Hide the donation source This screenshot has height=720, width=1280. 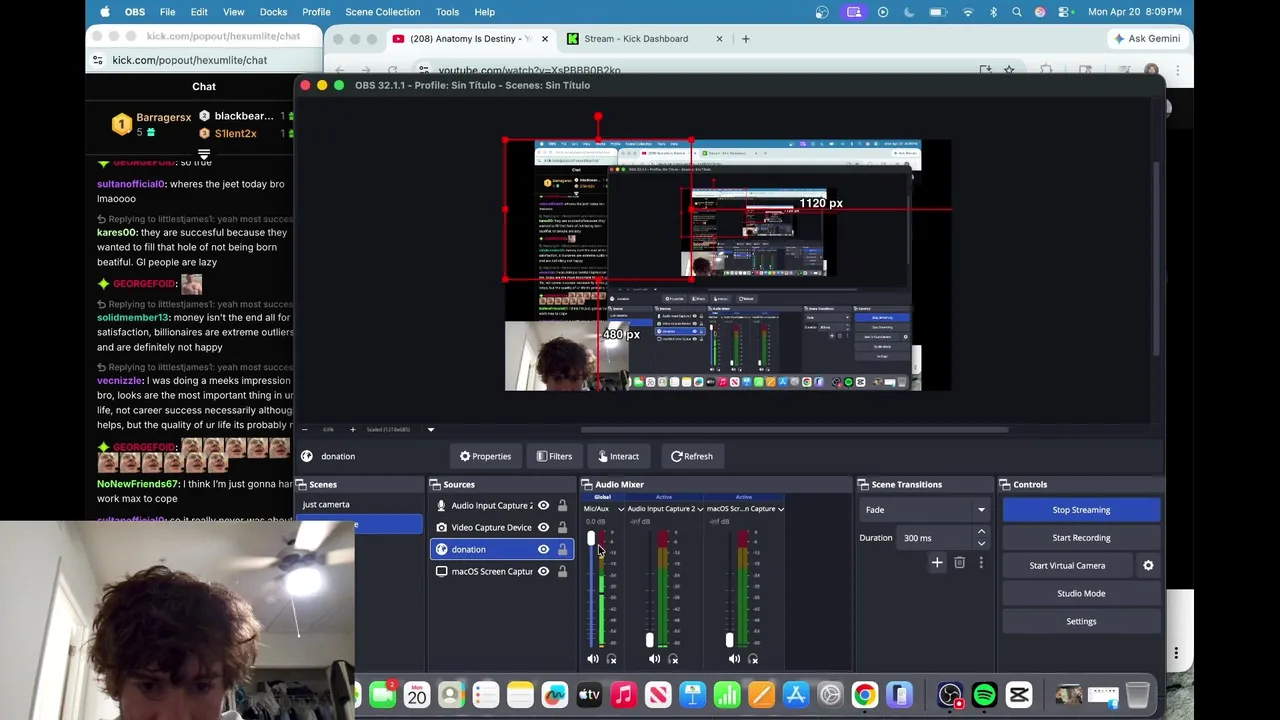[x=543, y=550]
